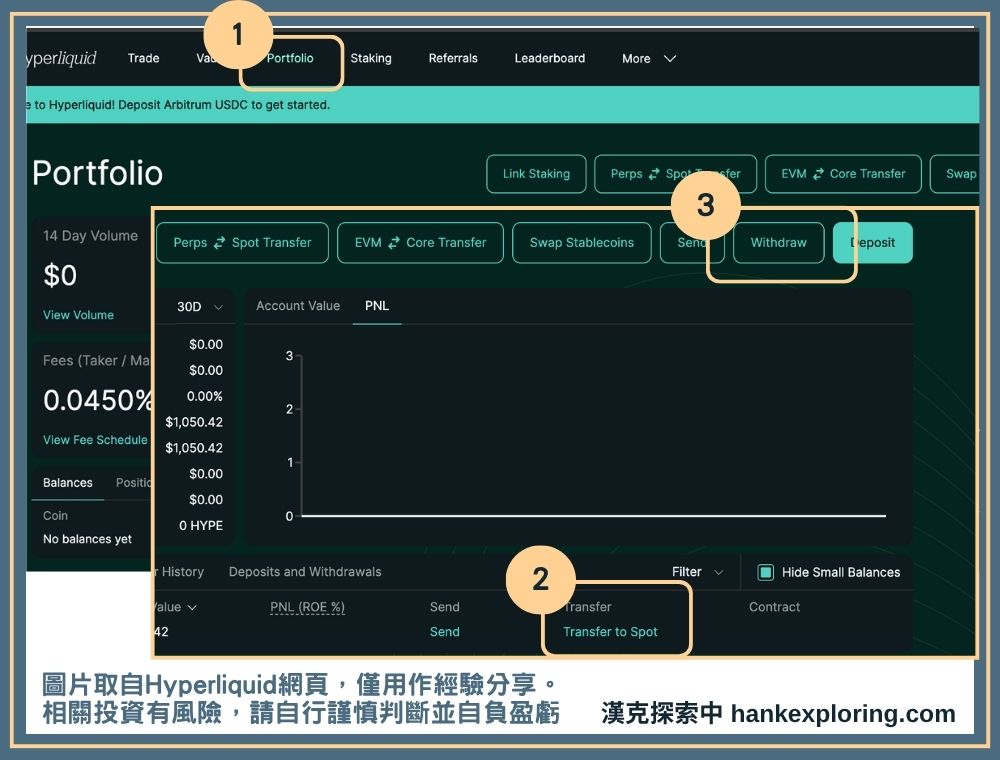The height and width of the screenshot is (760, 1000).
Task: Click the teal Deposit button
Action: click(x=872, y=242)
